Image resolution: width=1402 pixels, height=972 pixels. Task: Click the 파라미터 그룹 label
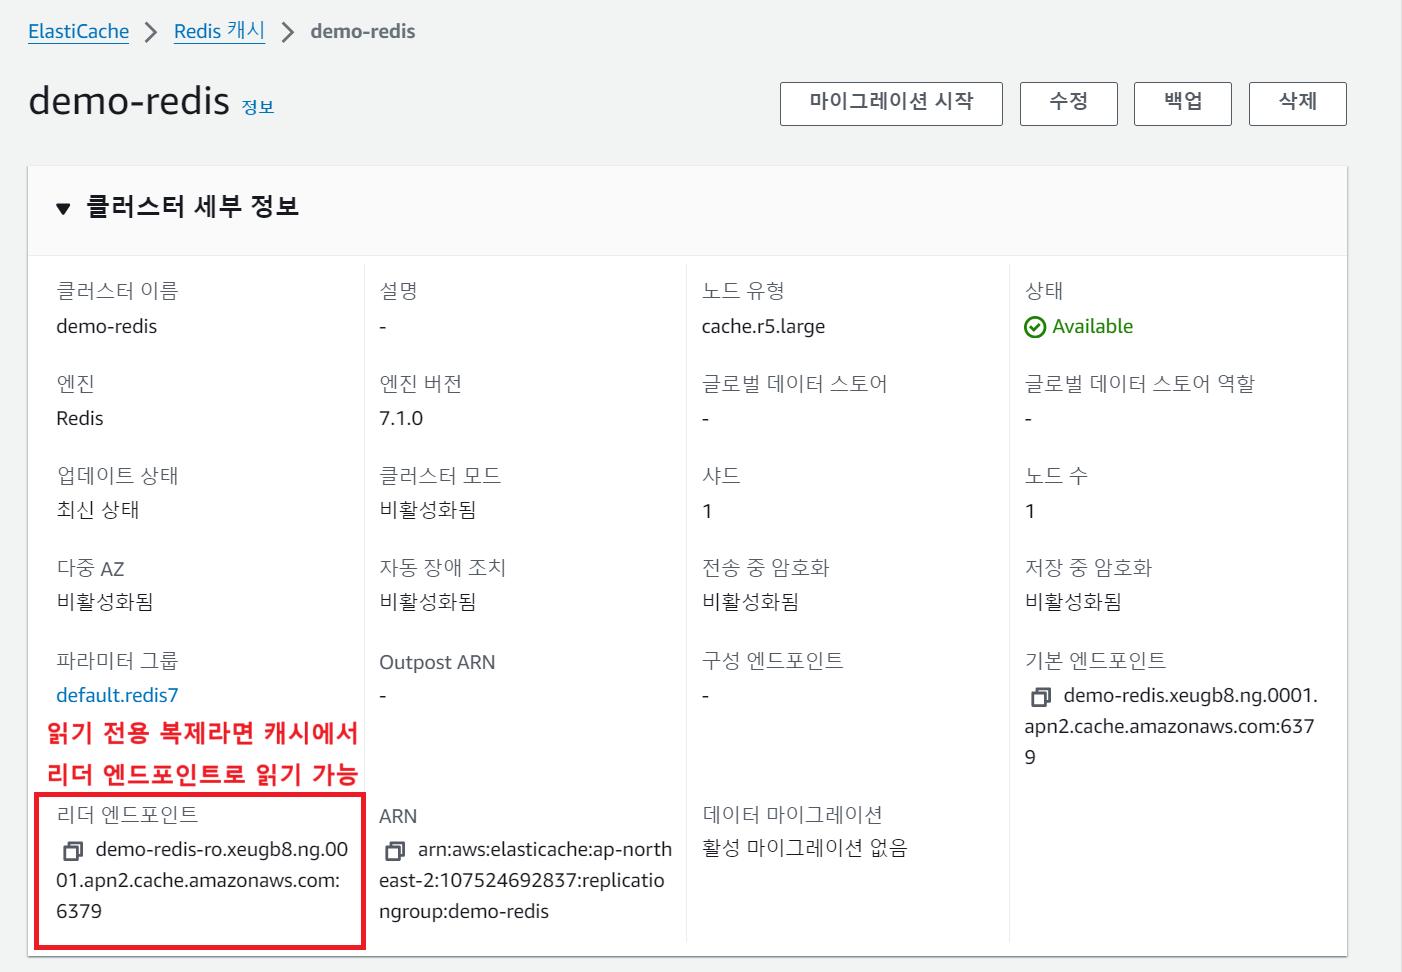(x=117, y=661)
